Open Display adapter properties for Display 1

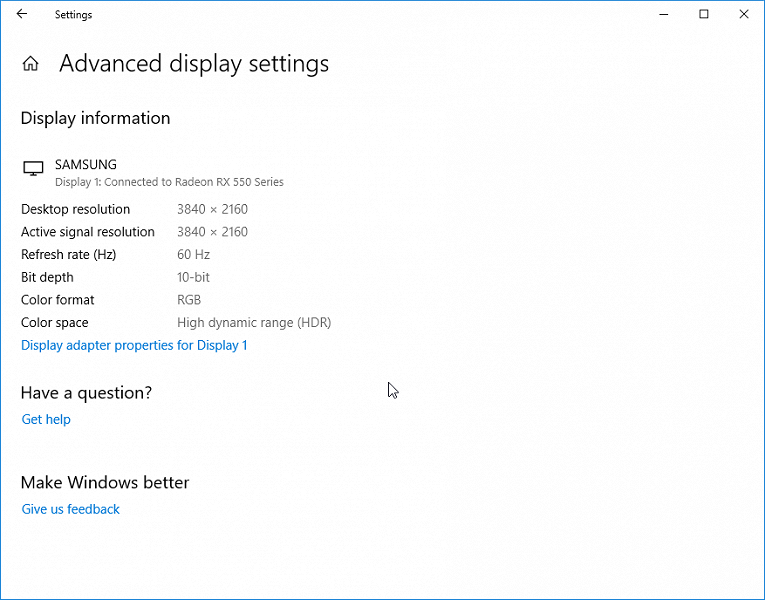tap(134, 345)
